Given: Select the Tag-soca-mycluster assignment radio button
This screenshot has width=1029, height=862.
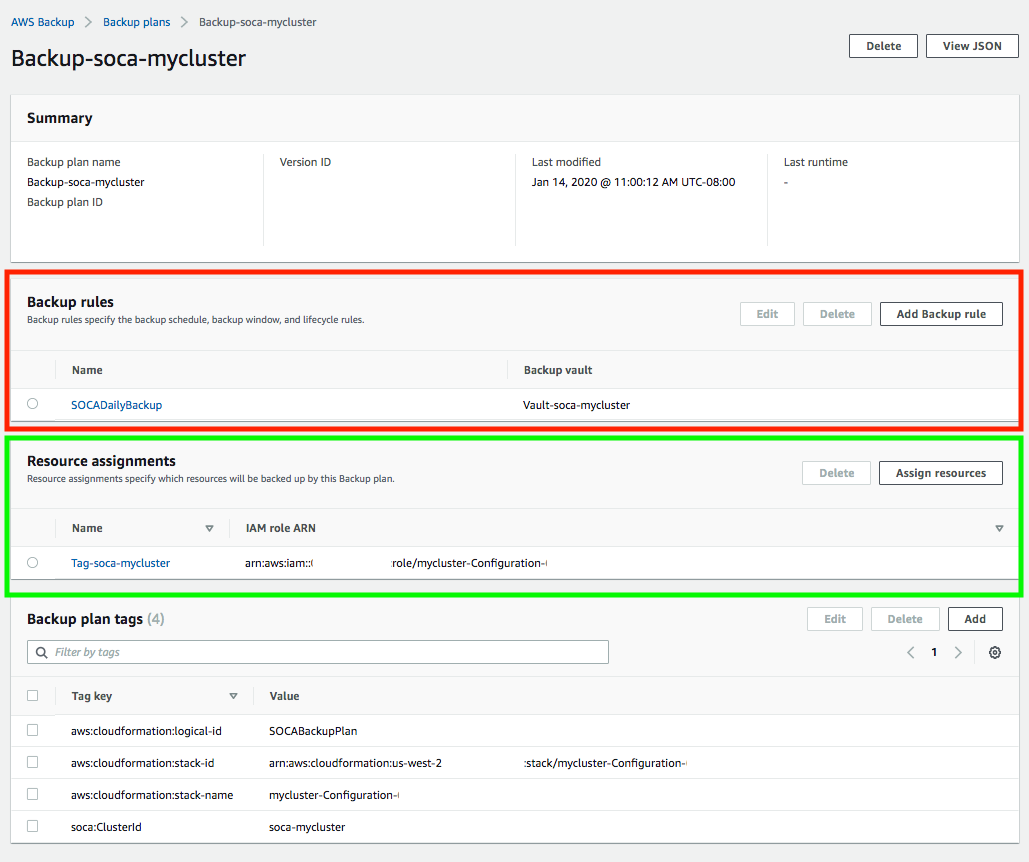Looking at the screenshot, I should [x=33, y=562].
